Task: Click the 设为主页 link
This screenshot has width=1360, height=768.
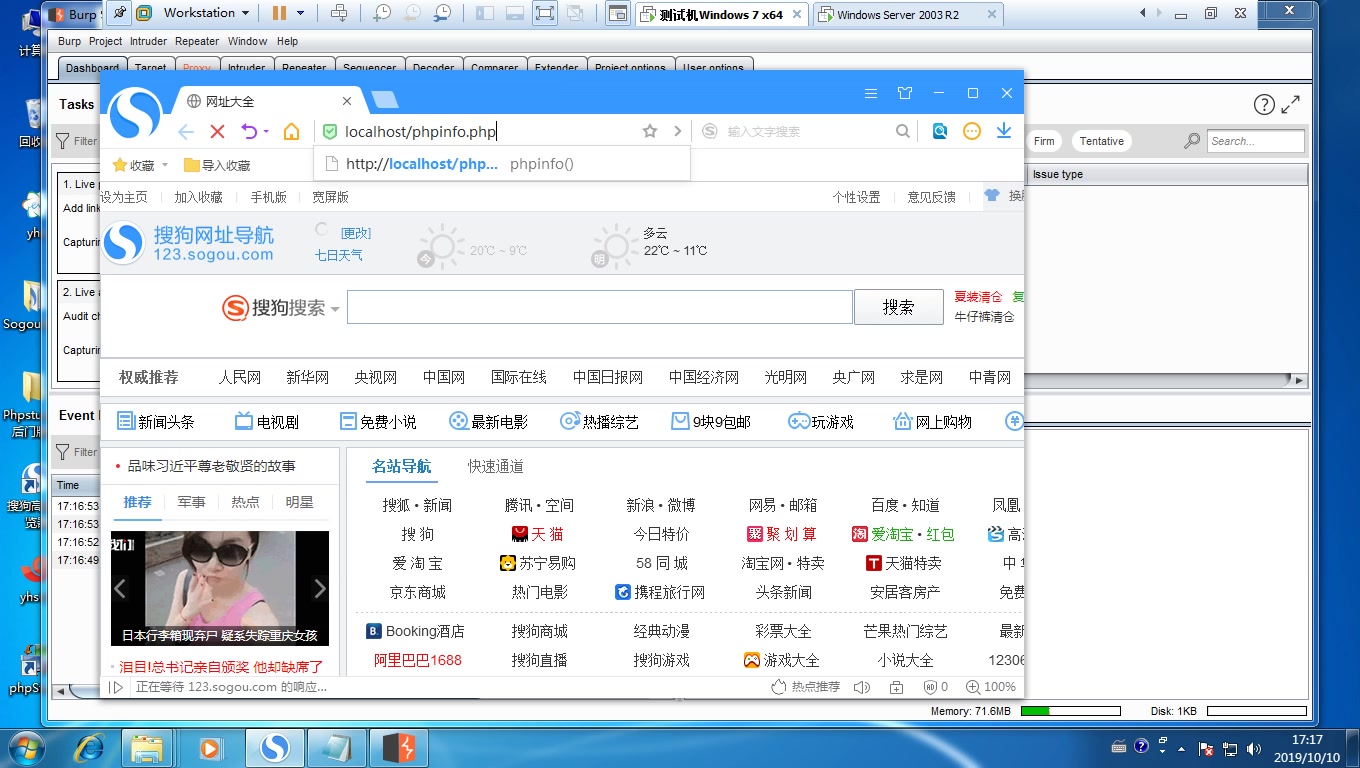Action: (x=124, y=197)
